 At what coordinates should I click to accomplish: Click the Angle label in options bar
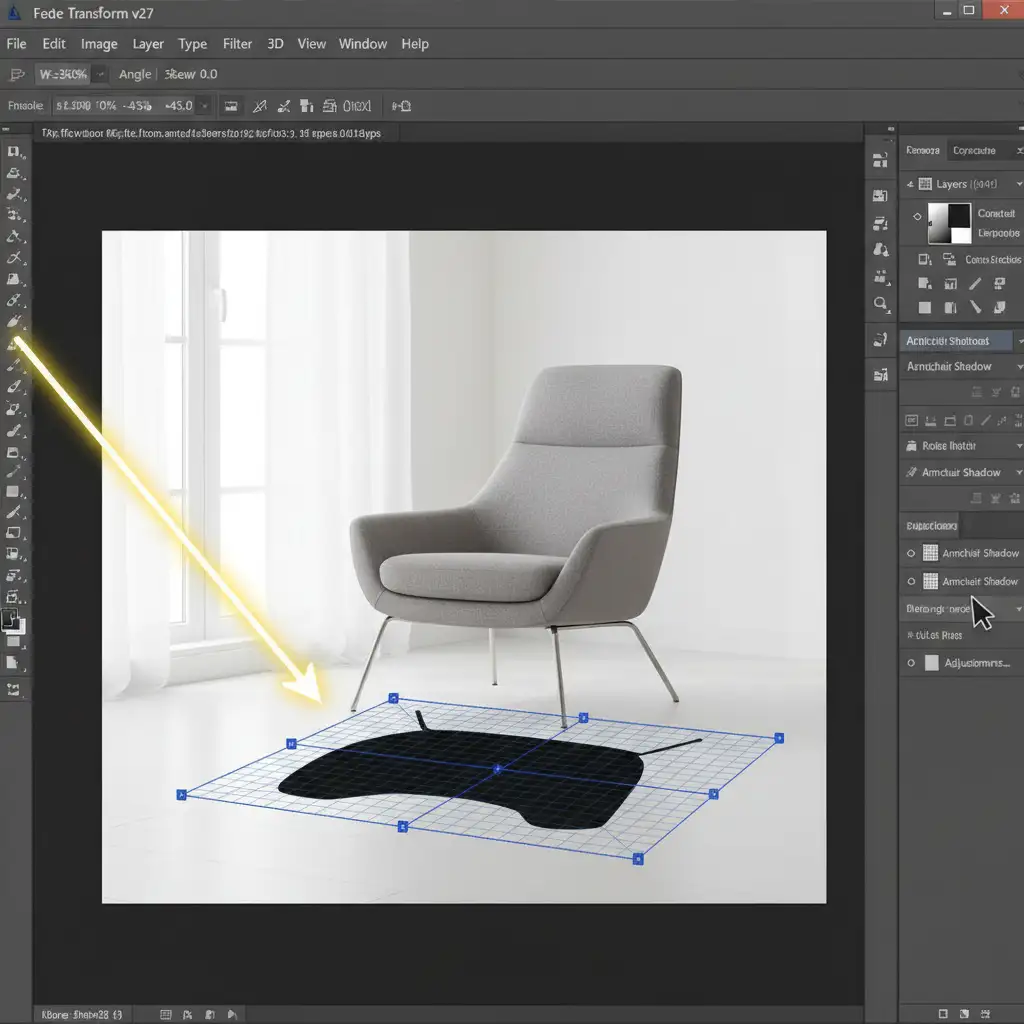[135, 74]
